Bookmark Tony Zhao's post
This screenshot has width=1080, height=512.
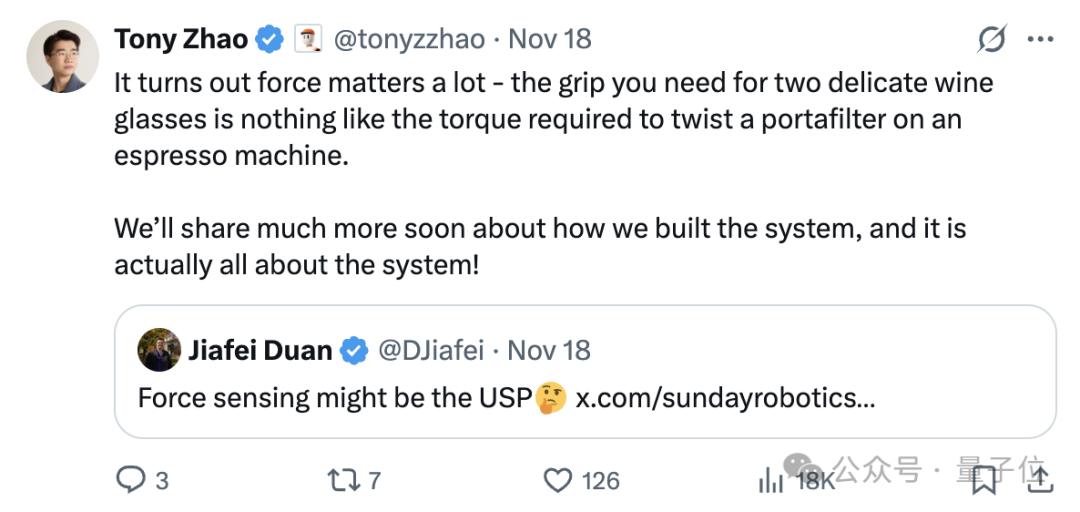[x=985, y=481]
